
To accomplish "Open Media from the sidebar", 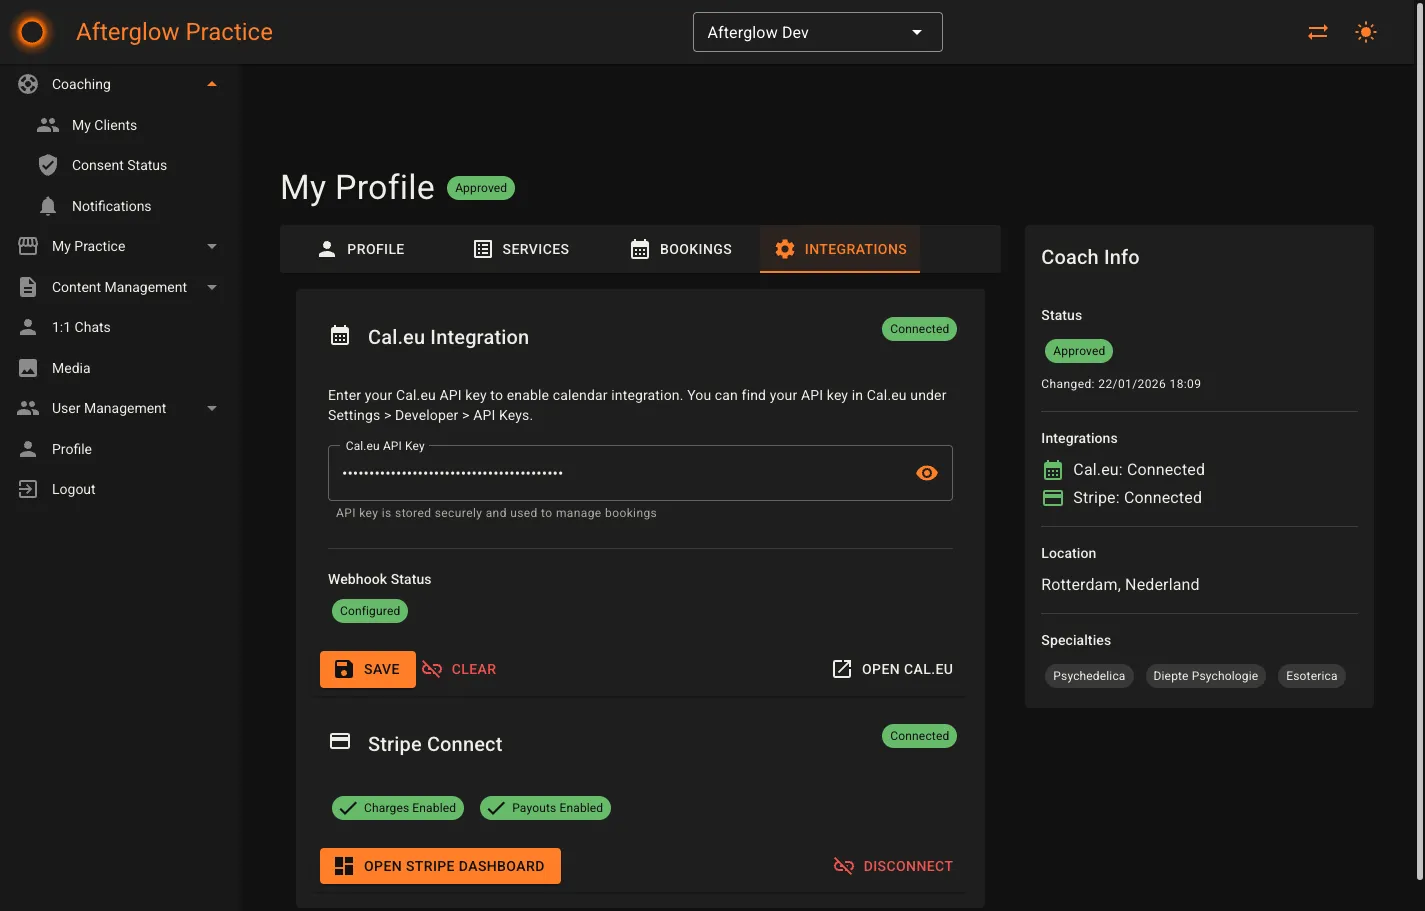I will (27, 367).
